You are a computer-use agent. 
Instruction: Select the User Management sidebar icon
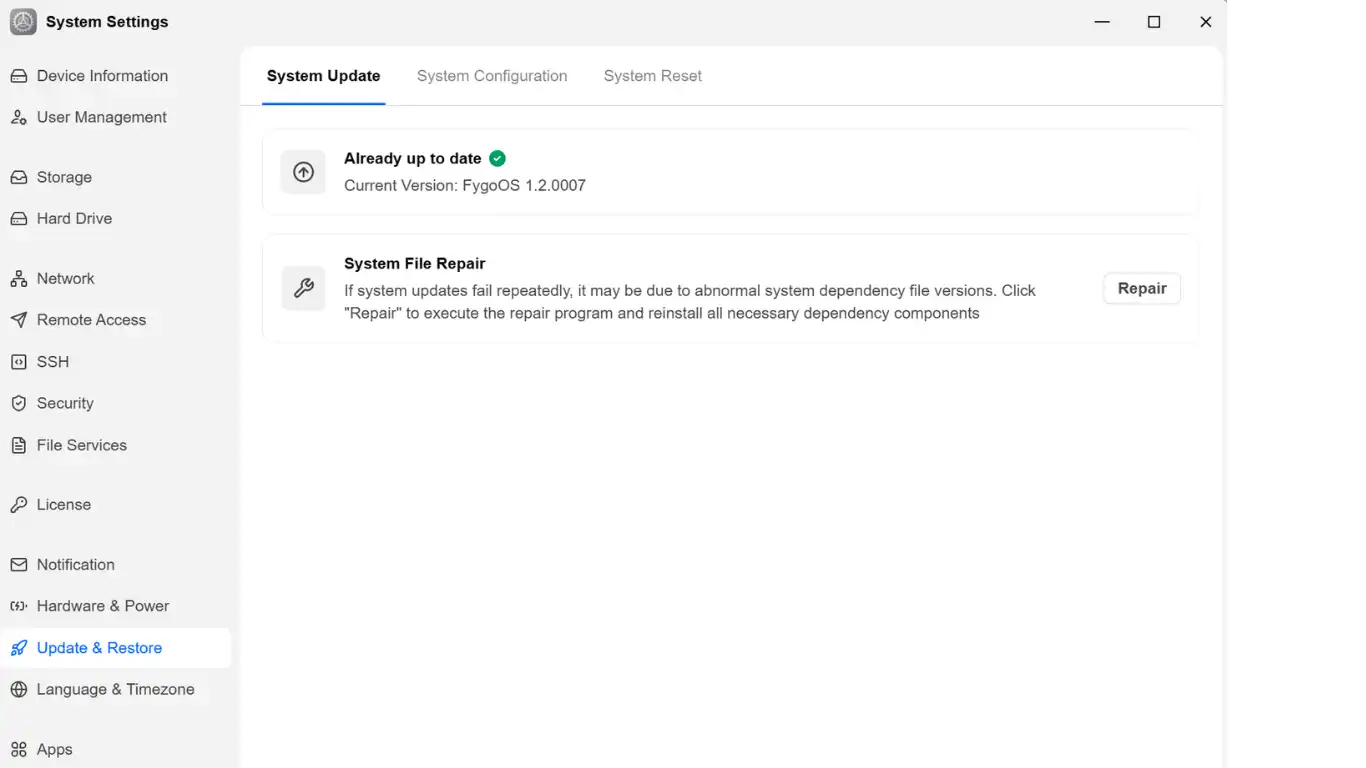pos(19,117)
